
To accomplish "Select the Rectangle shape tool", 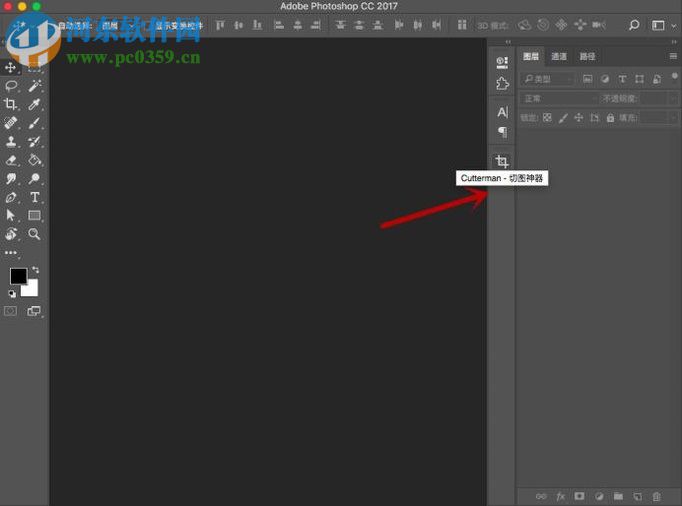I will pyautogui.click(x=34, y=215).
